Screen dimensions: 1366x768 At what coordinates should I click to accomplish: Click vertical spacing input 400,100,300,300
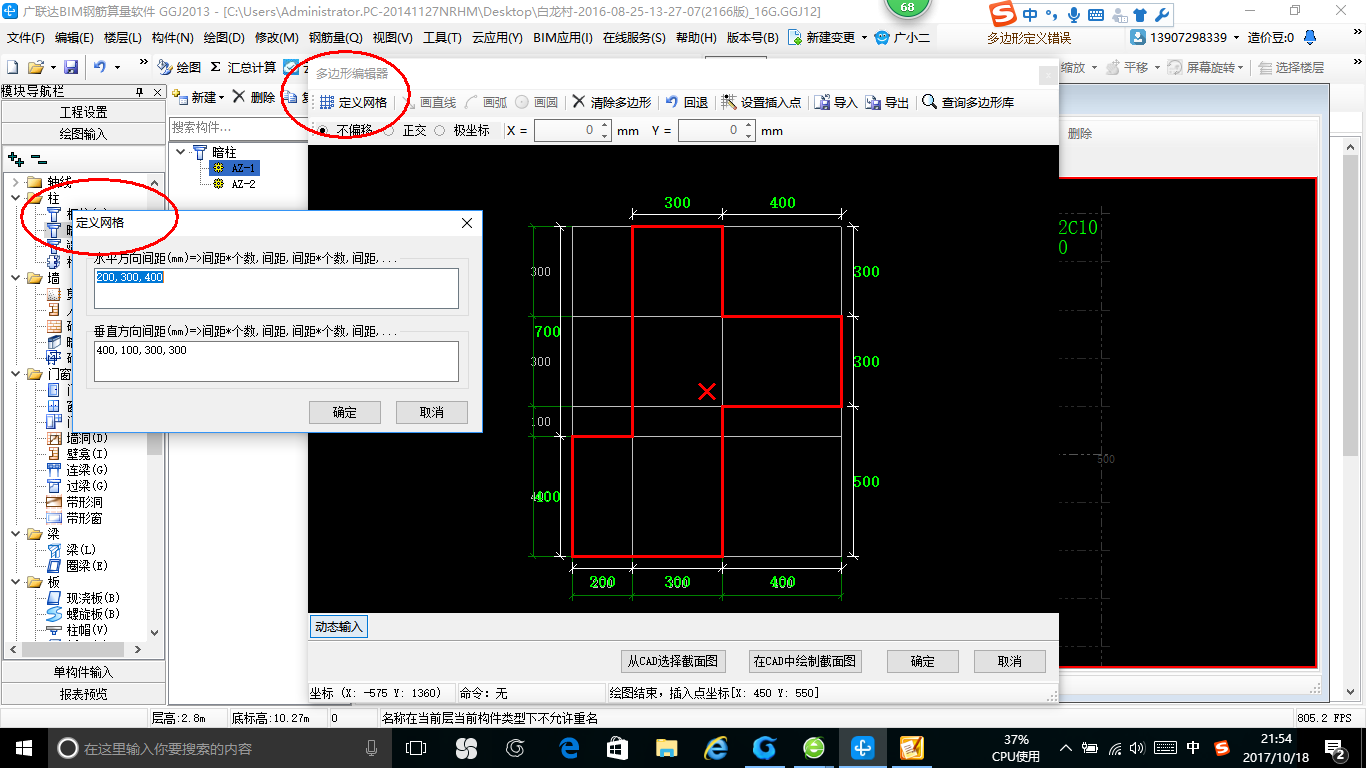pos(276,362)
